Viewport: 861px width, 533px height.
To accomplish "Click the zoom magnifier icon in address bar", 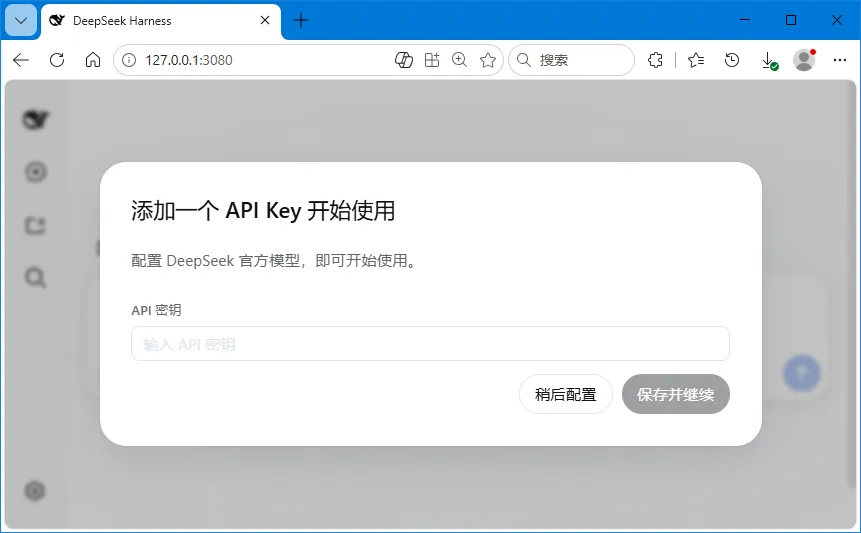I will [460, 60].
